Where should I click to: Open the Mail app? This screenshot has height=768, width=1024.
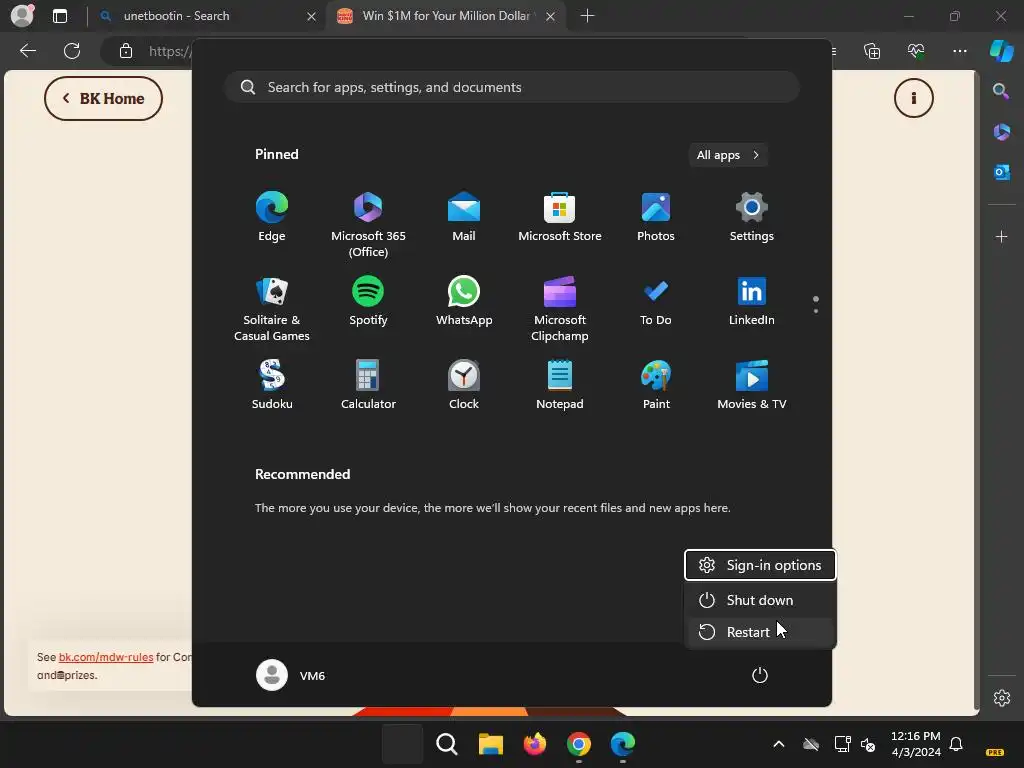pos(464,217)
